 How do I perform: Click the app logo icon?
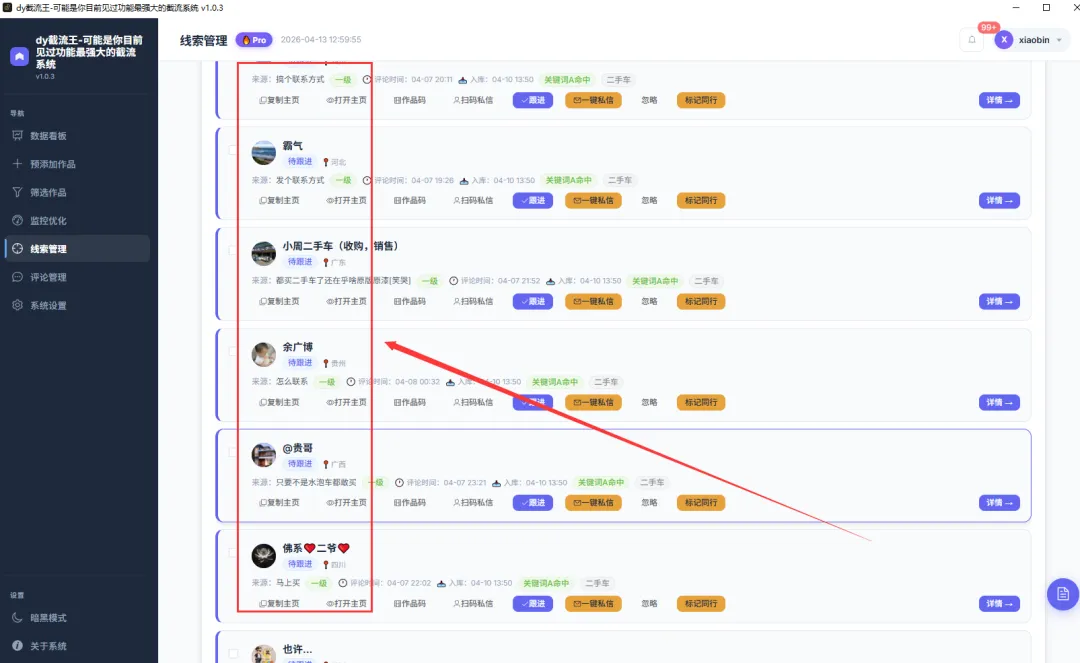[x=19, y=56]
